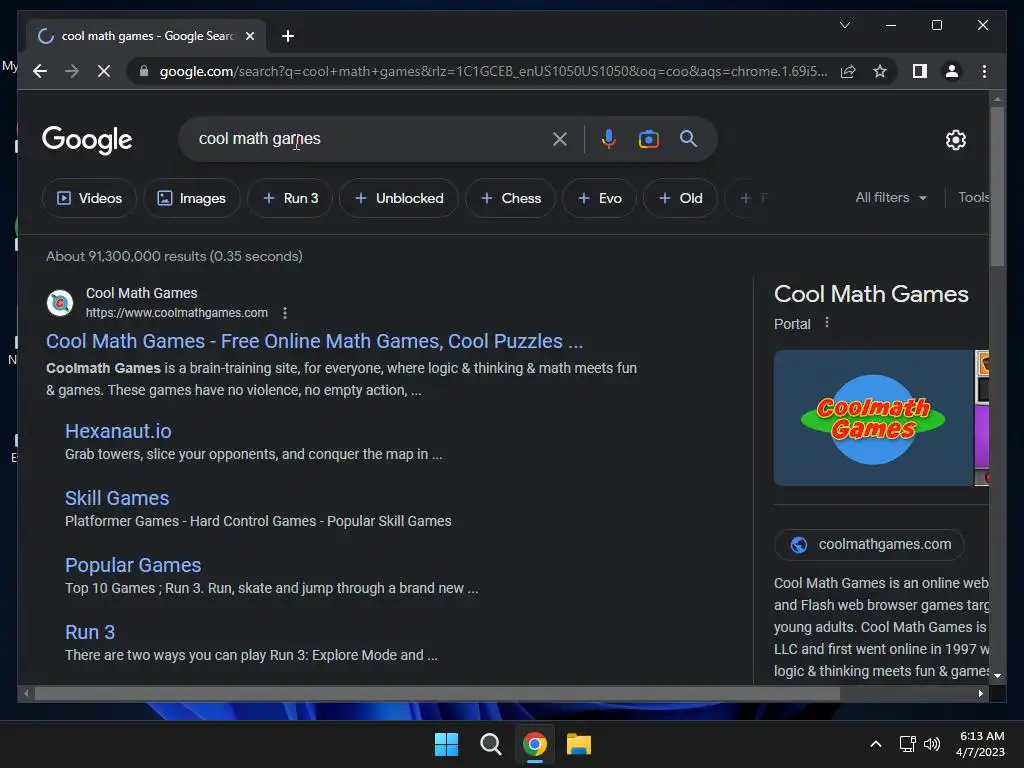The height and width of the screenshot is (768, 1024).
Task: Open the network status tray icon
Action: coord(907,744)
